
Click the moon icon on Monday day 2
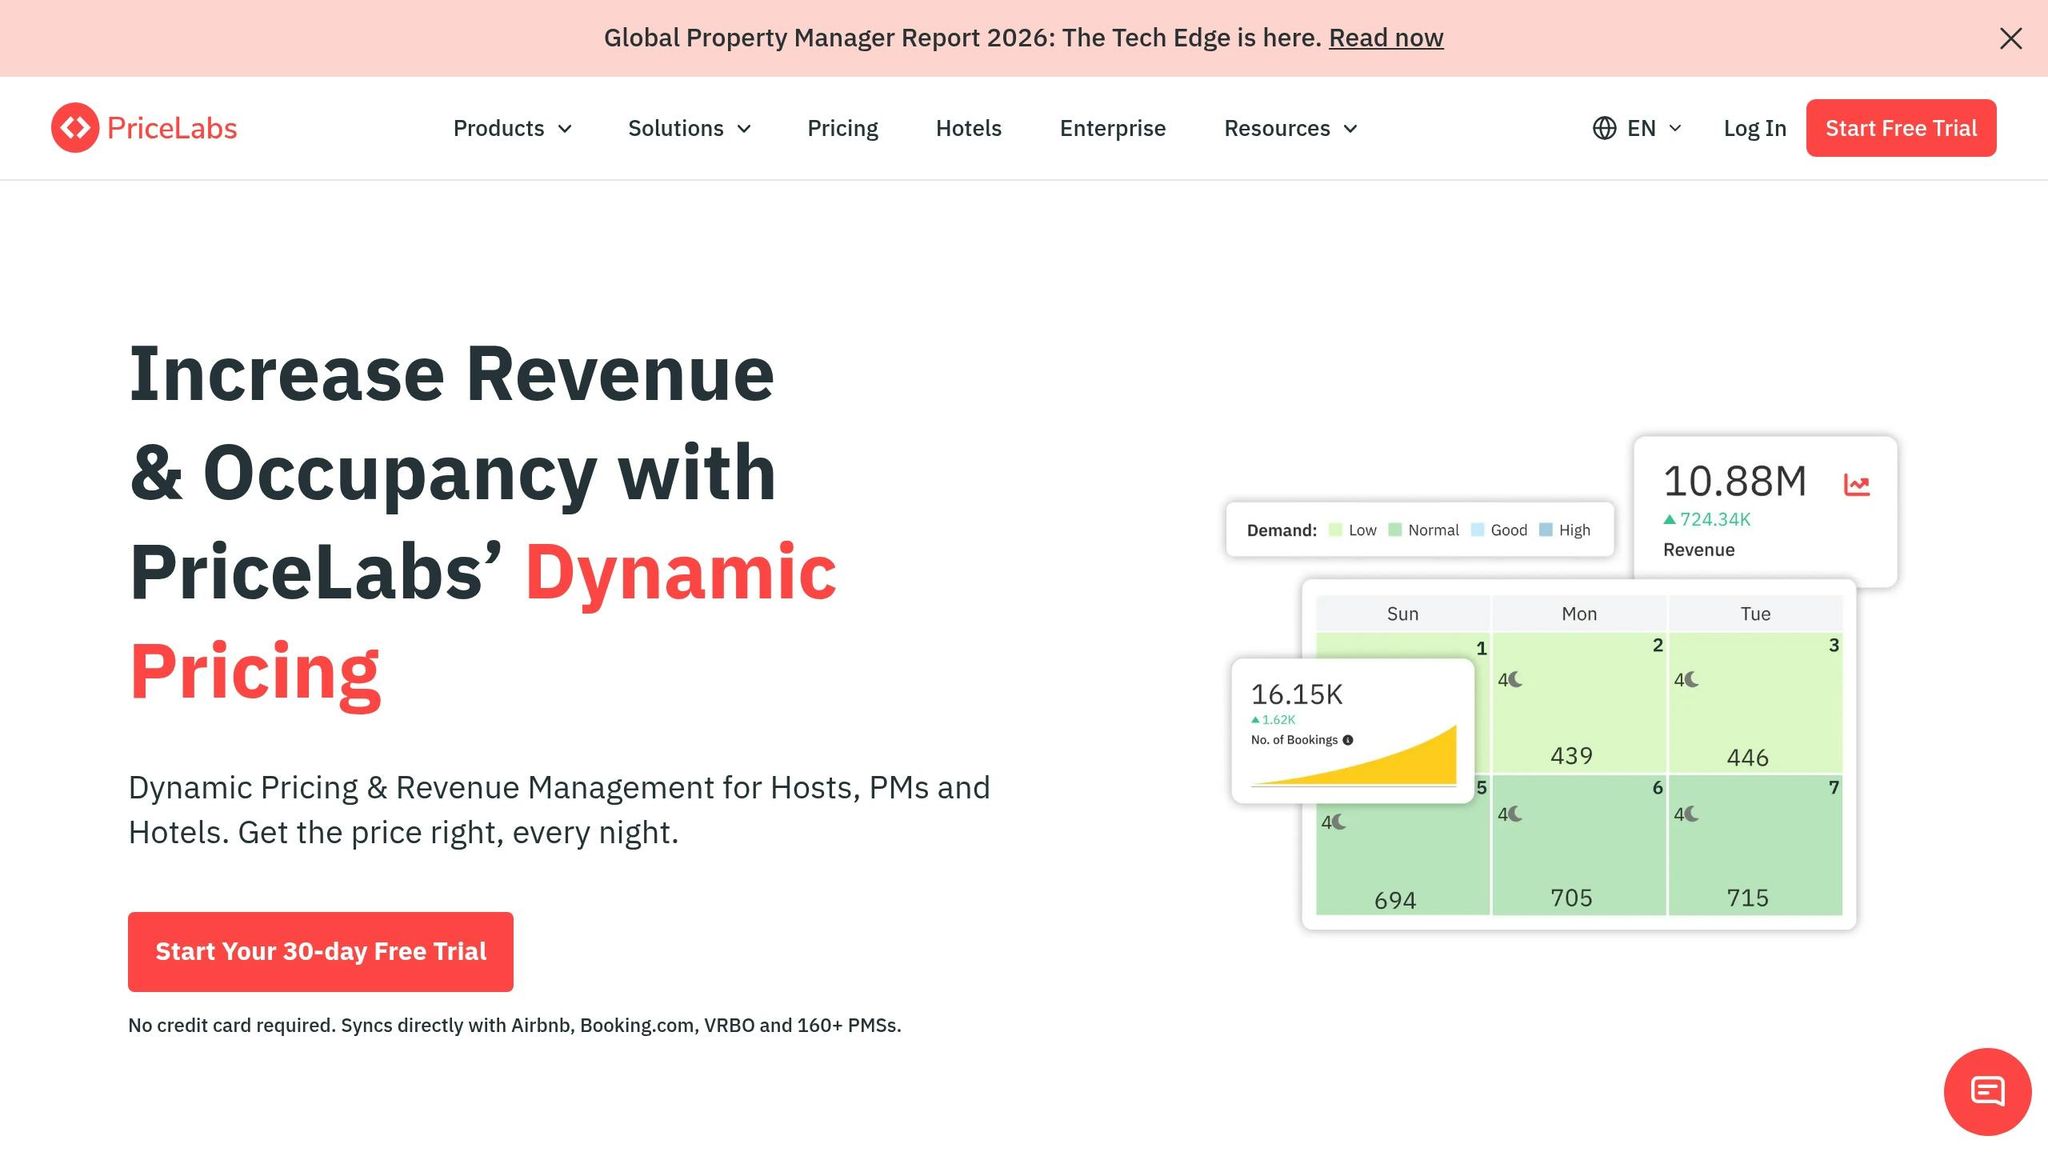(x=1515, y=680)
